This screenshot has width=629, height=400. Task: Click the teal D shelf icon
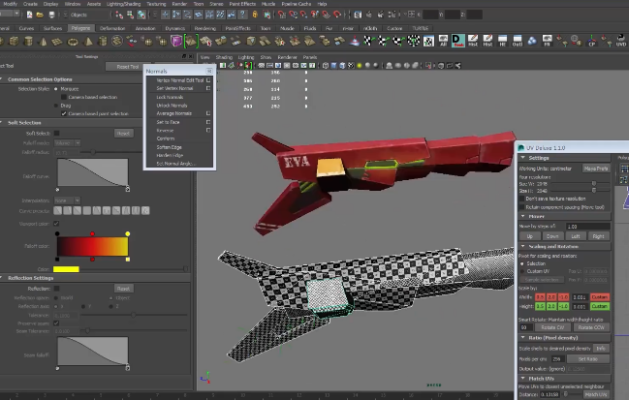(x=458, y=41)
